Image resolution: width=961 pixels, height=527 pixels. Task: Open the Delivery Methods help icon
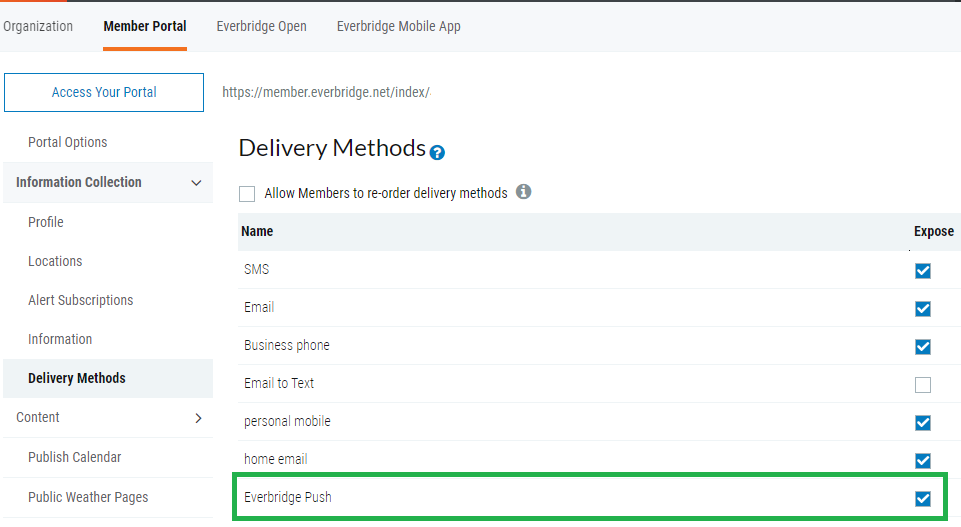click(x=437, y=153)
